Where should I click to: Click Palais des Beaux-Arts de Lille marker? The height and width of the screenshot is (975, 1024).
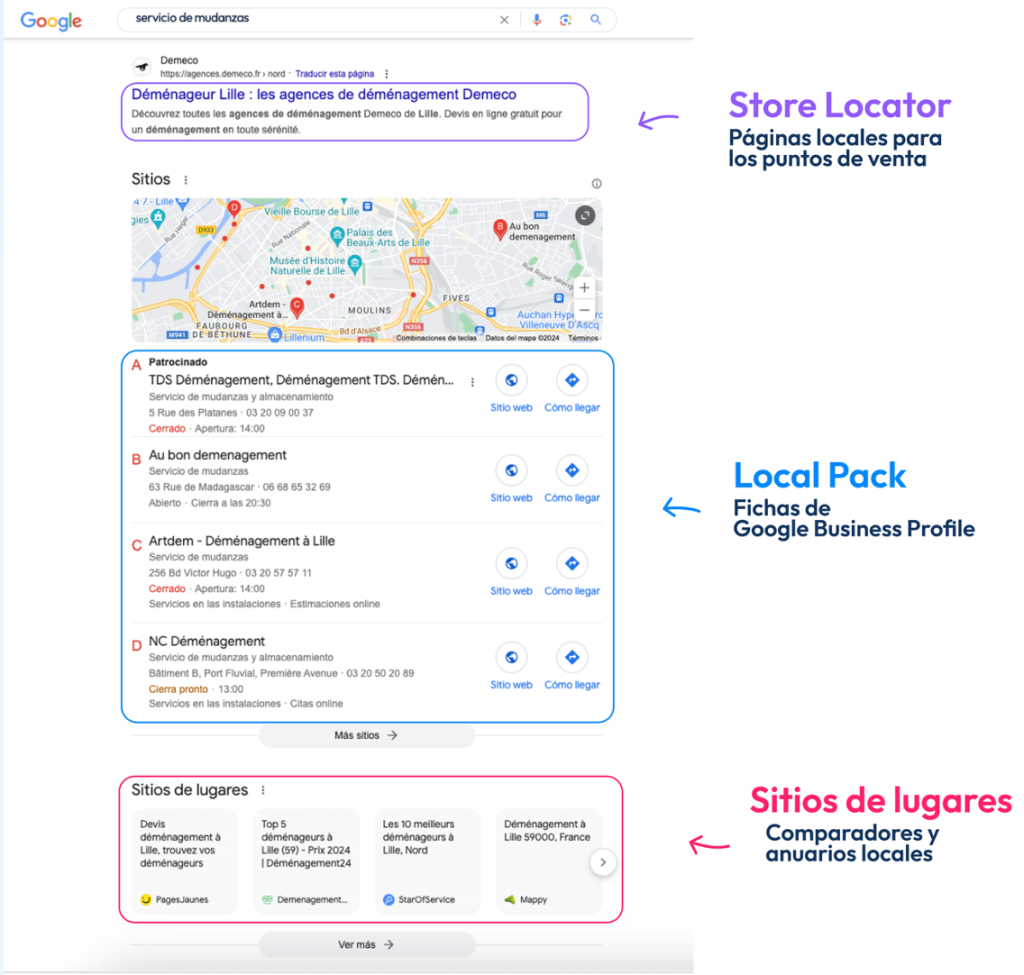[337, 235]
